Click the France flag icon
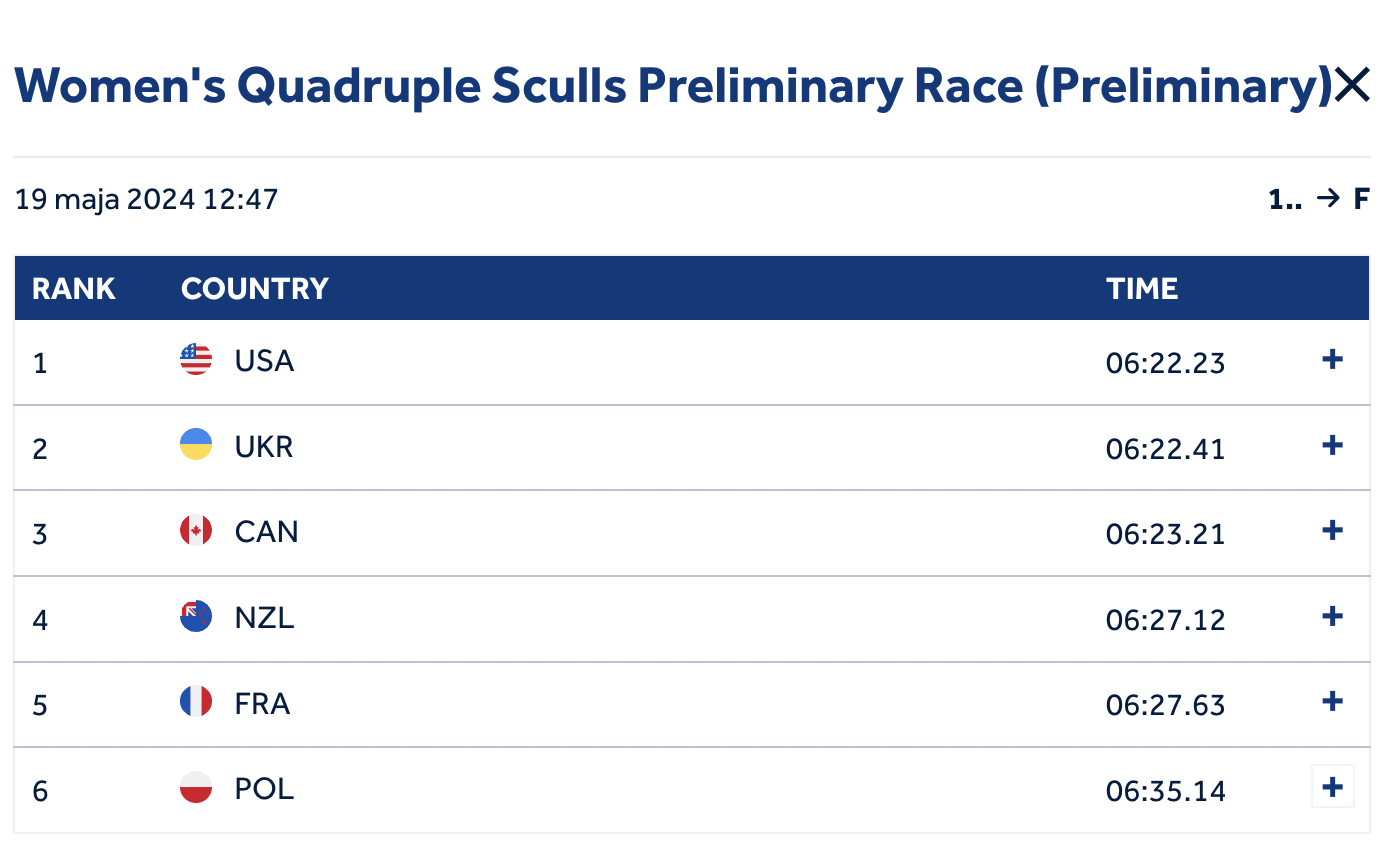1386x854 pixels. pos(196,703)
